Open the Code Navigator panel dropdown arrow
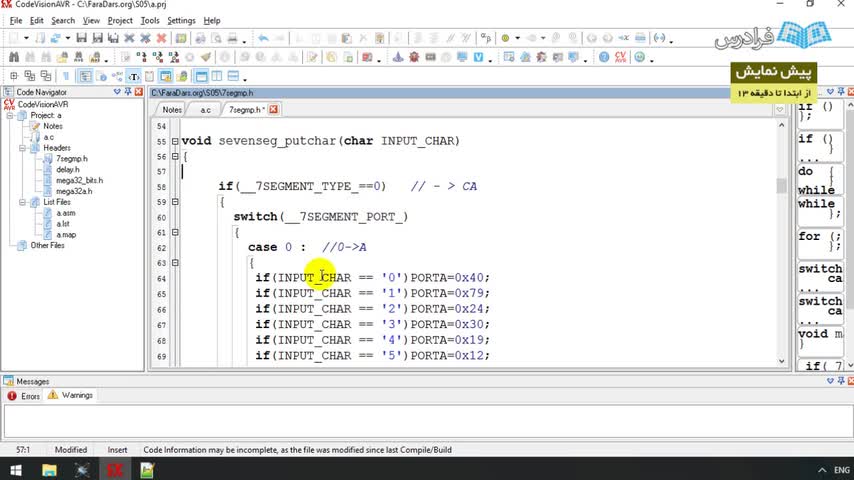 pyautogui.click(x=117, y=92)
